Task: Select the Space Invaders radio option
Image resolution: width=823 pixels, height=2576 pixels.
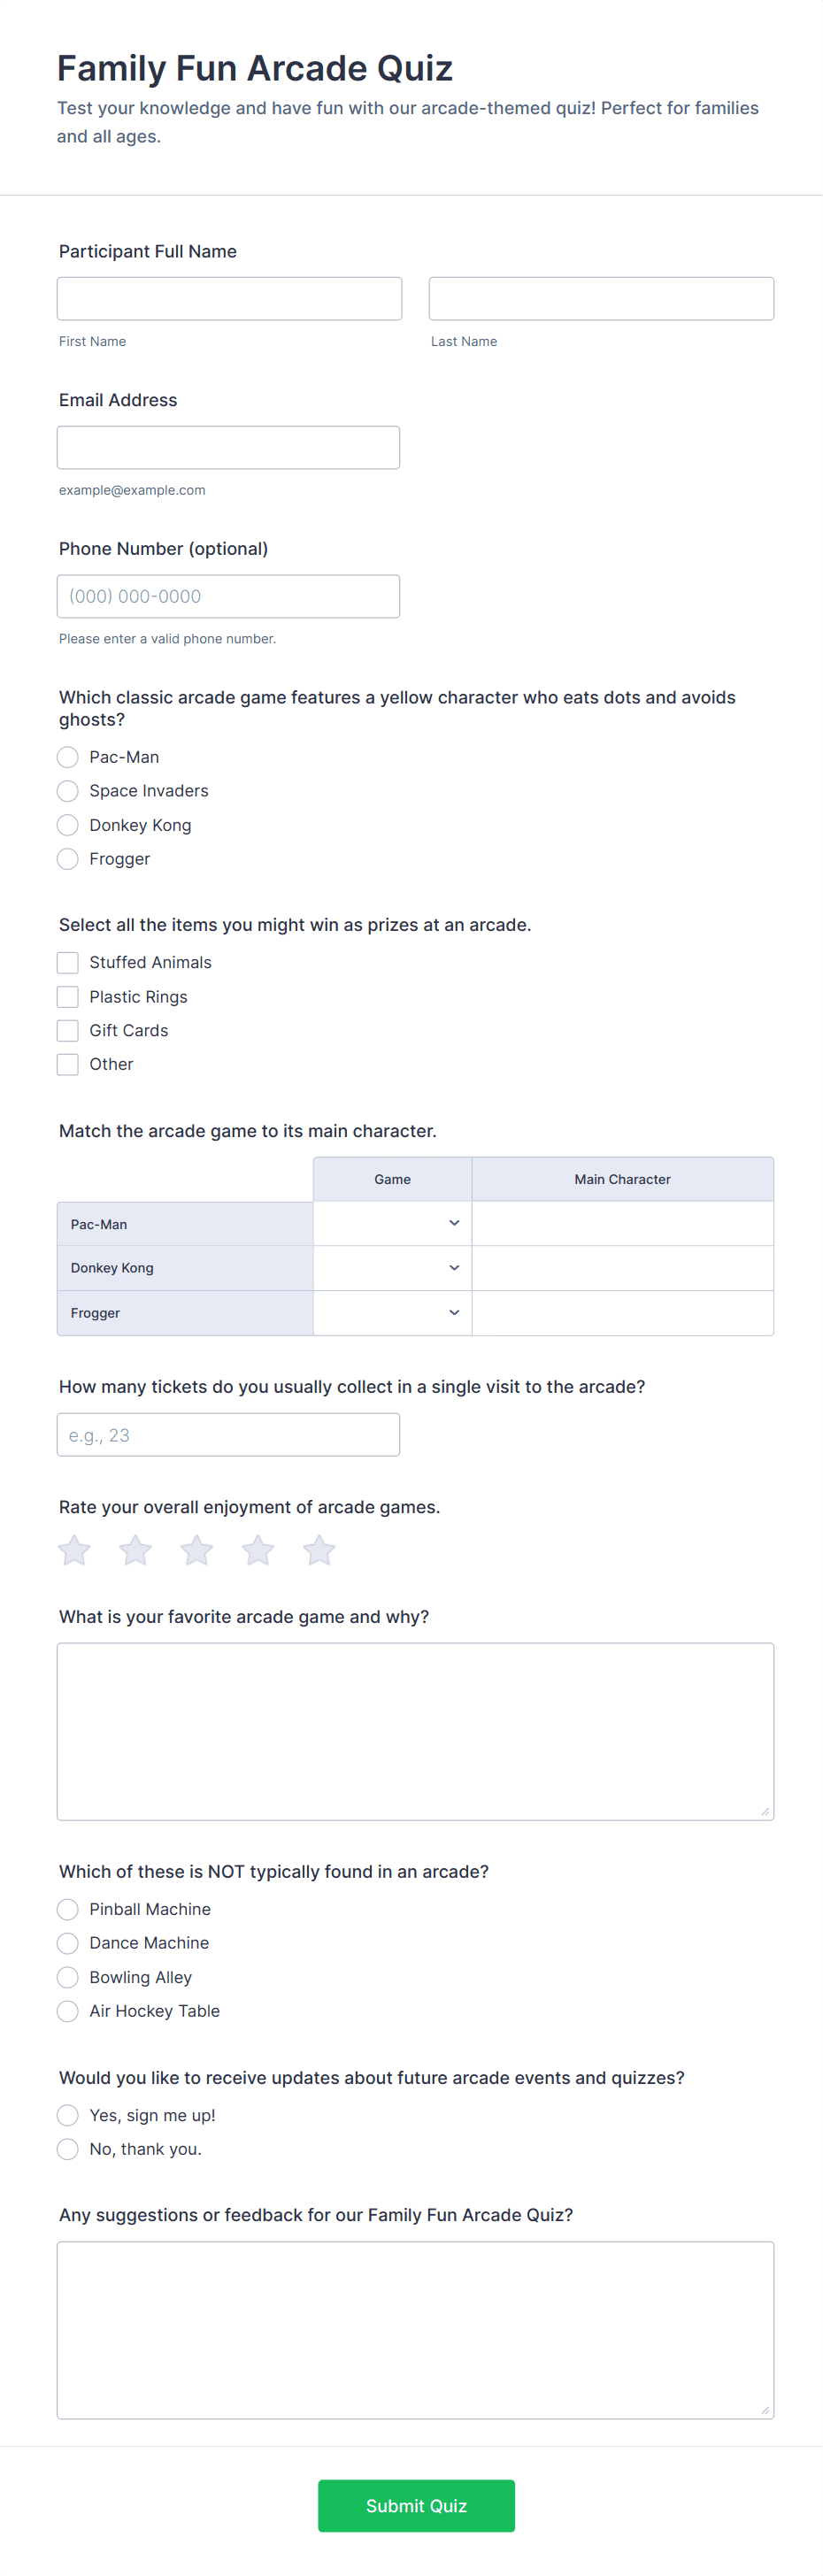Action: tap(68, 791)
